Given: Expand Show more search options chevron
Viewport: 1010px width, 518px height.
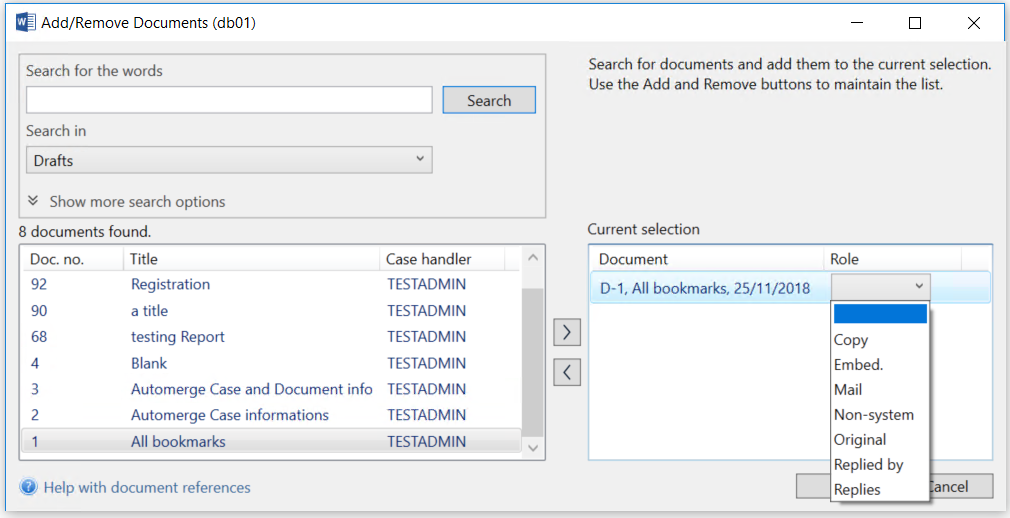Looking at the screenshot, I should click(33, 201).
